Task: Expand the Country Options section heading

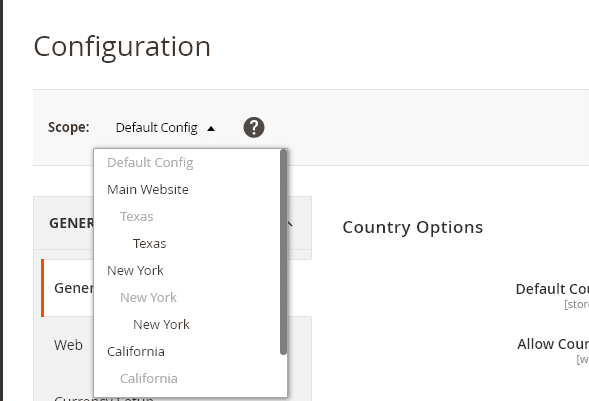Action: [x=412, y=227]
